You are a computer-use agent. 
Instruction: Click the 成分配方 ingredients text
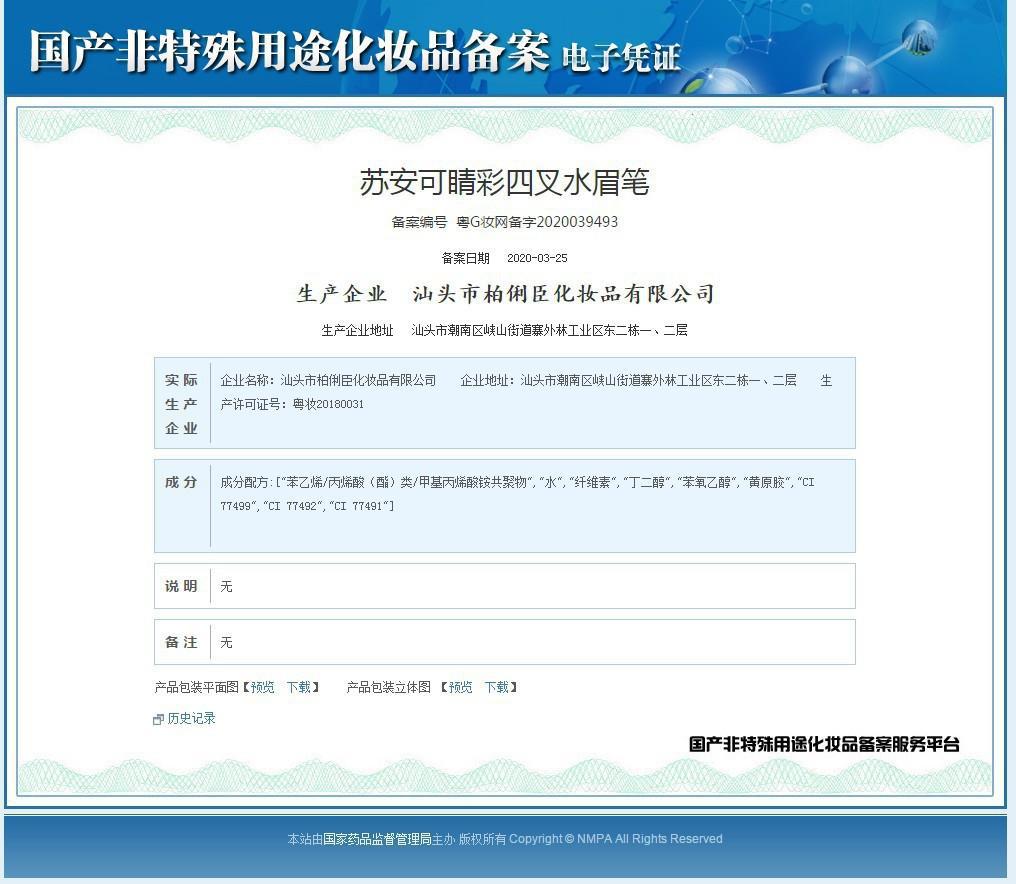pyautogui.click(x=517, y=494)
